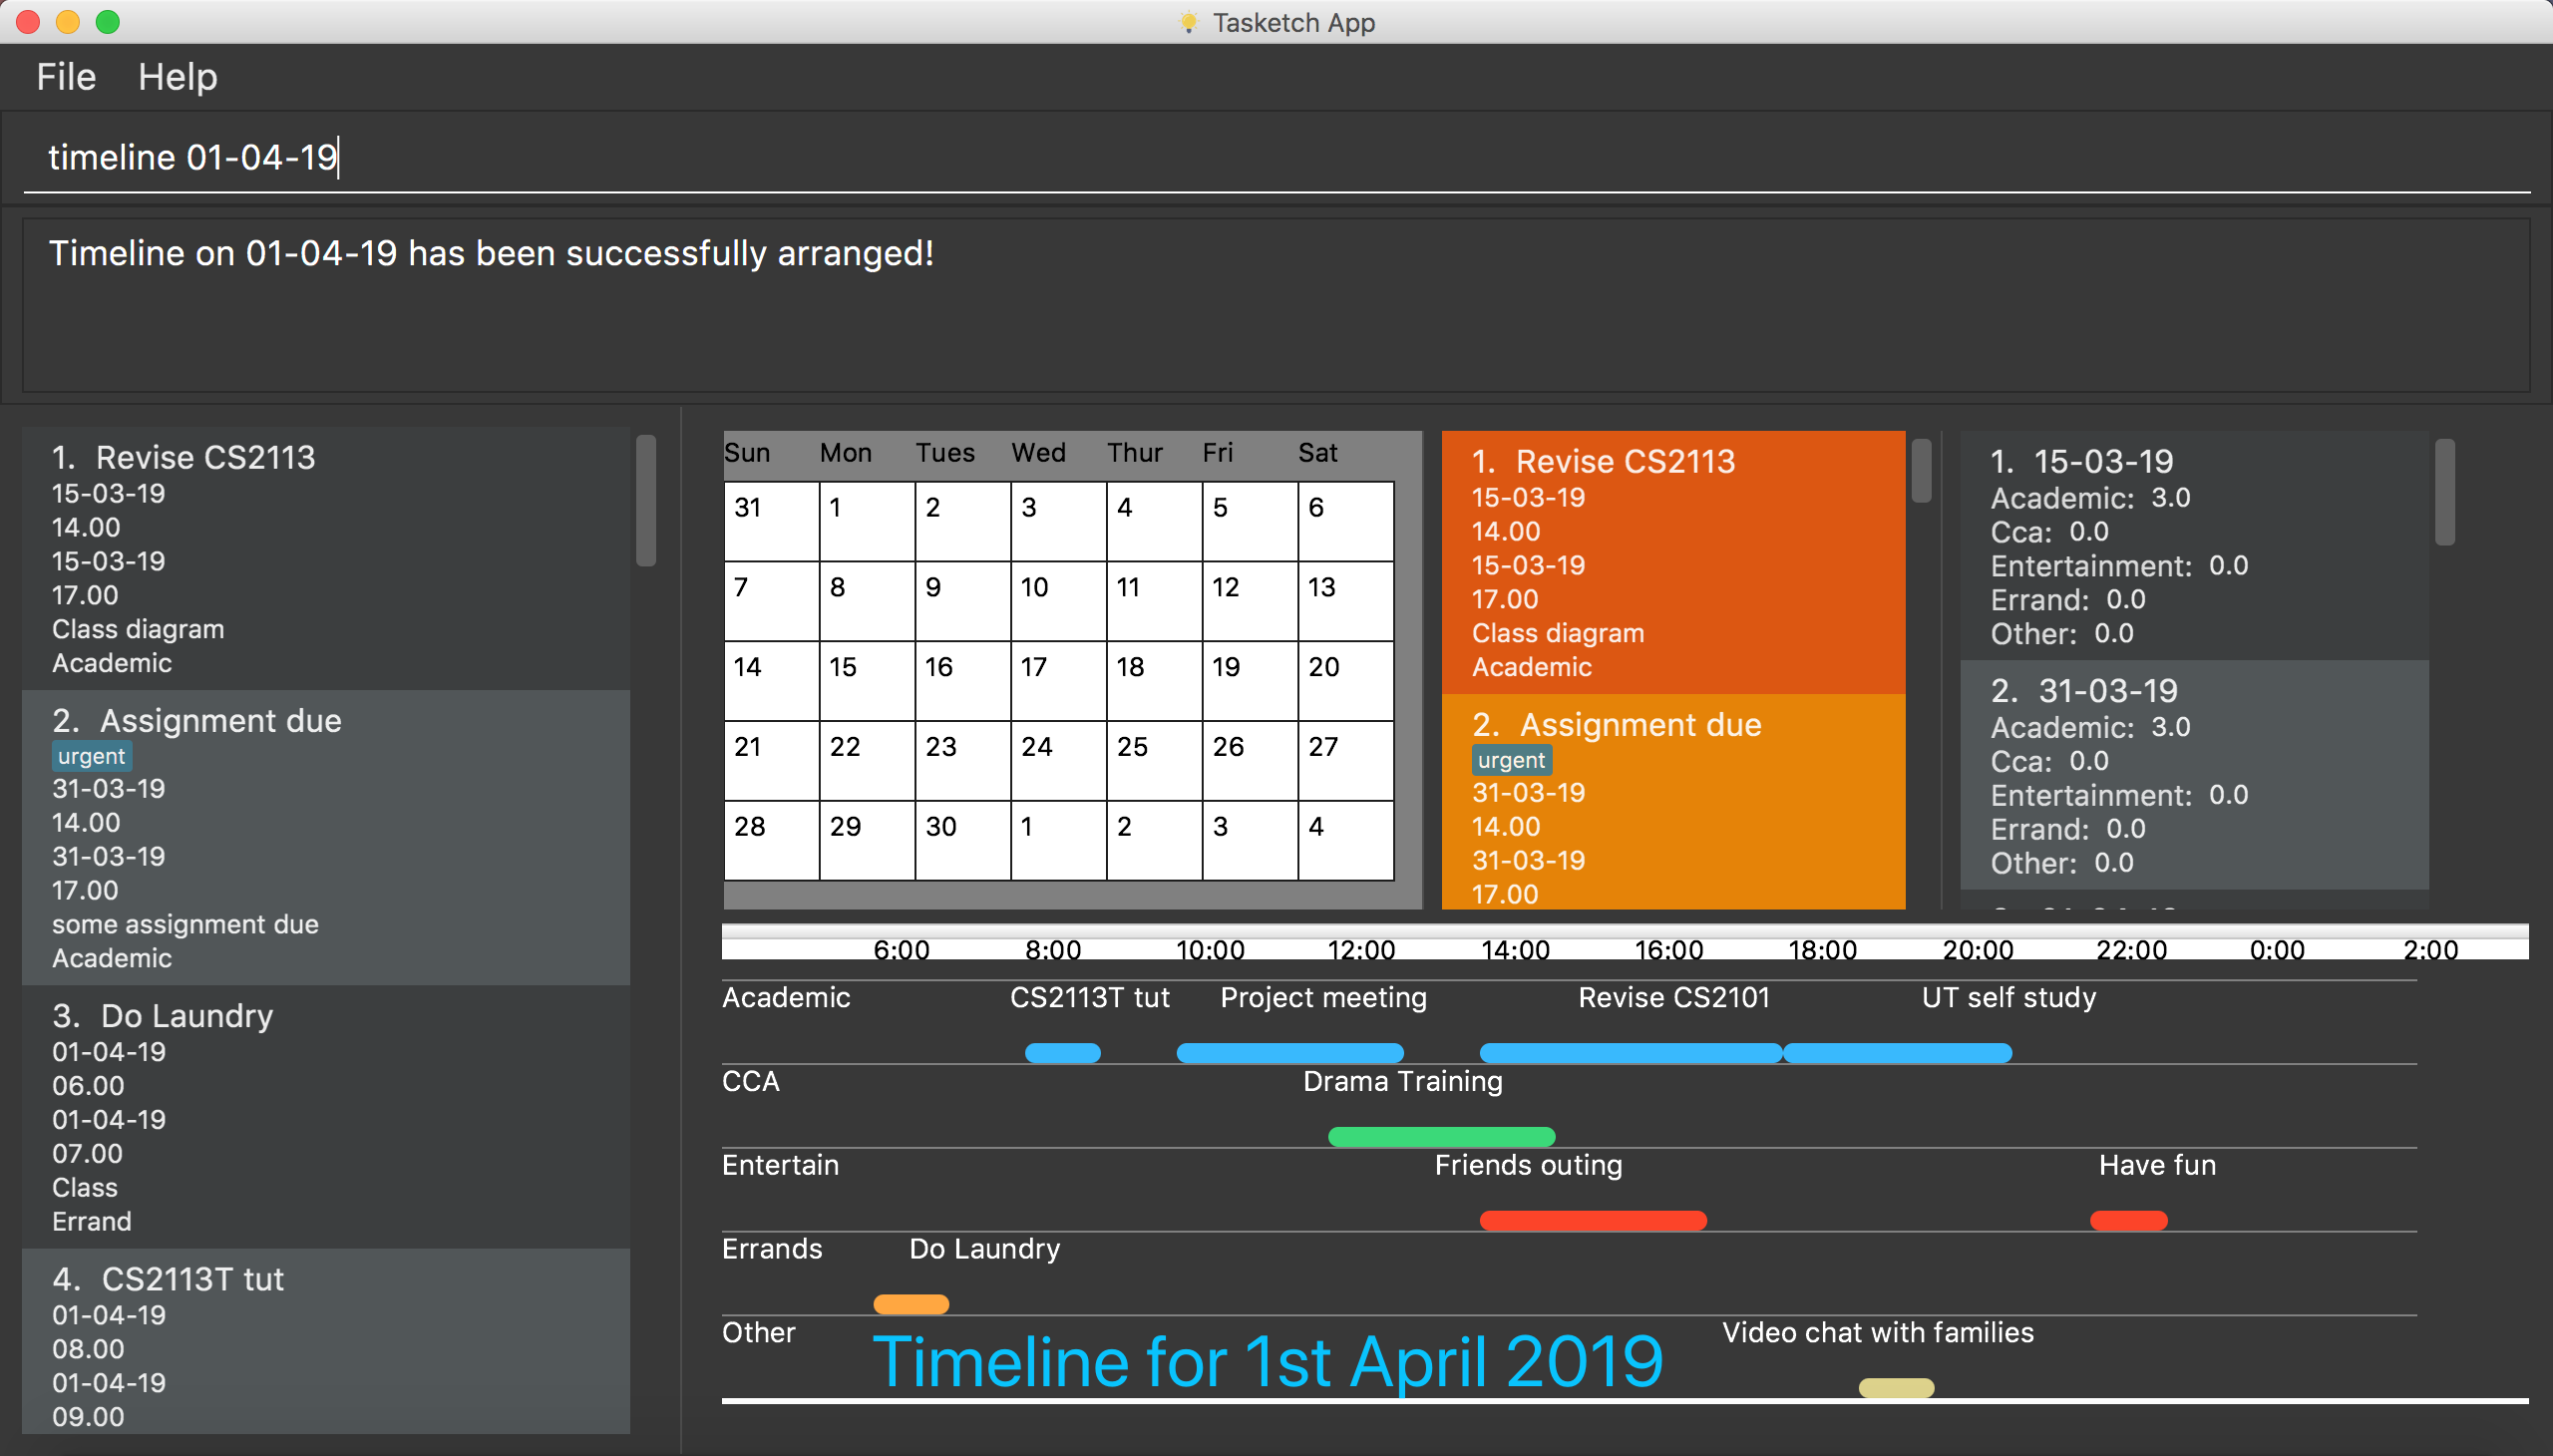Click the Tasketch App title bar
Screen dimensions: 2553x1456
[1276, 22]
